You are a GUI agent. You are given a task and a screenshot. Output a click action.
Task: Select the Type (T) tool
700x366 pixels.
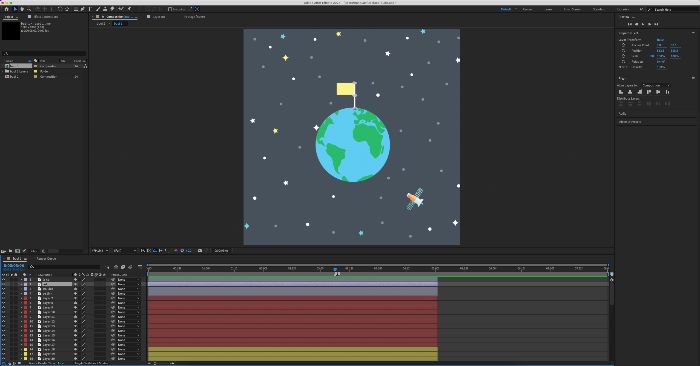tap(90, 9)
